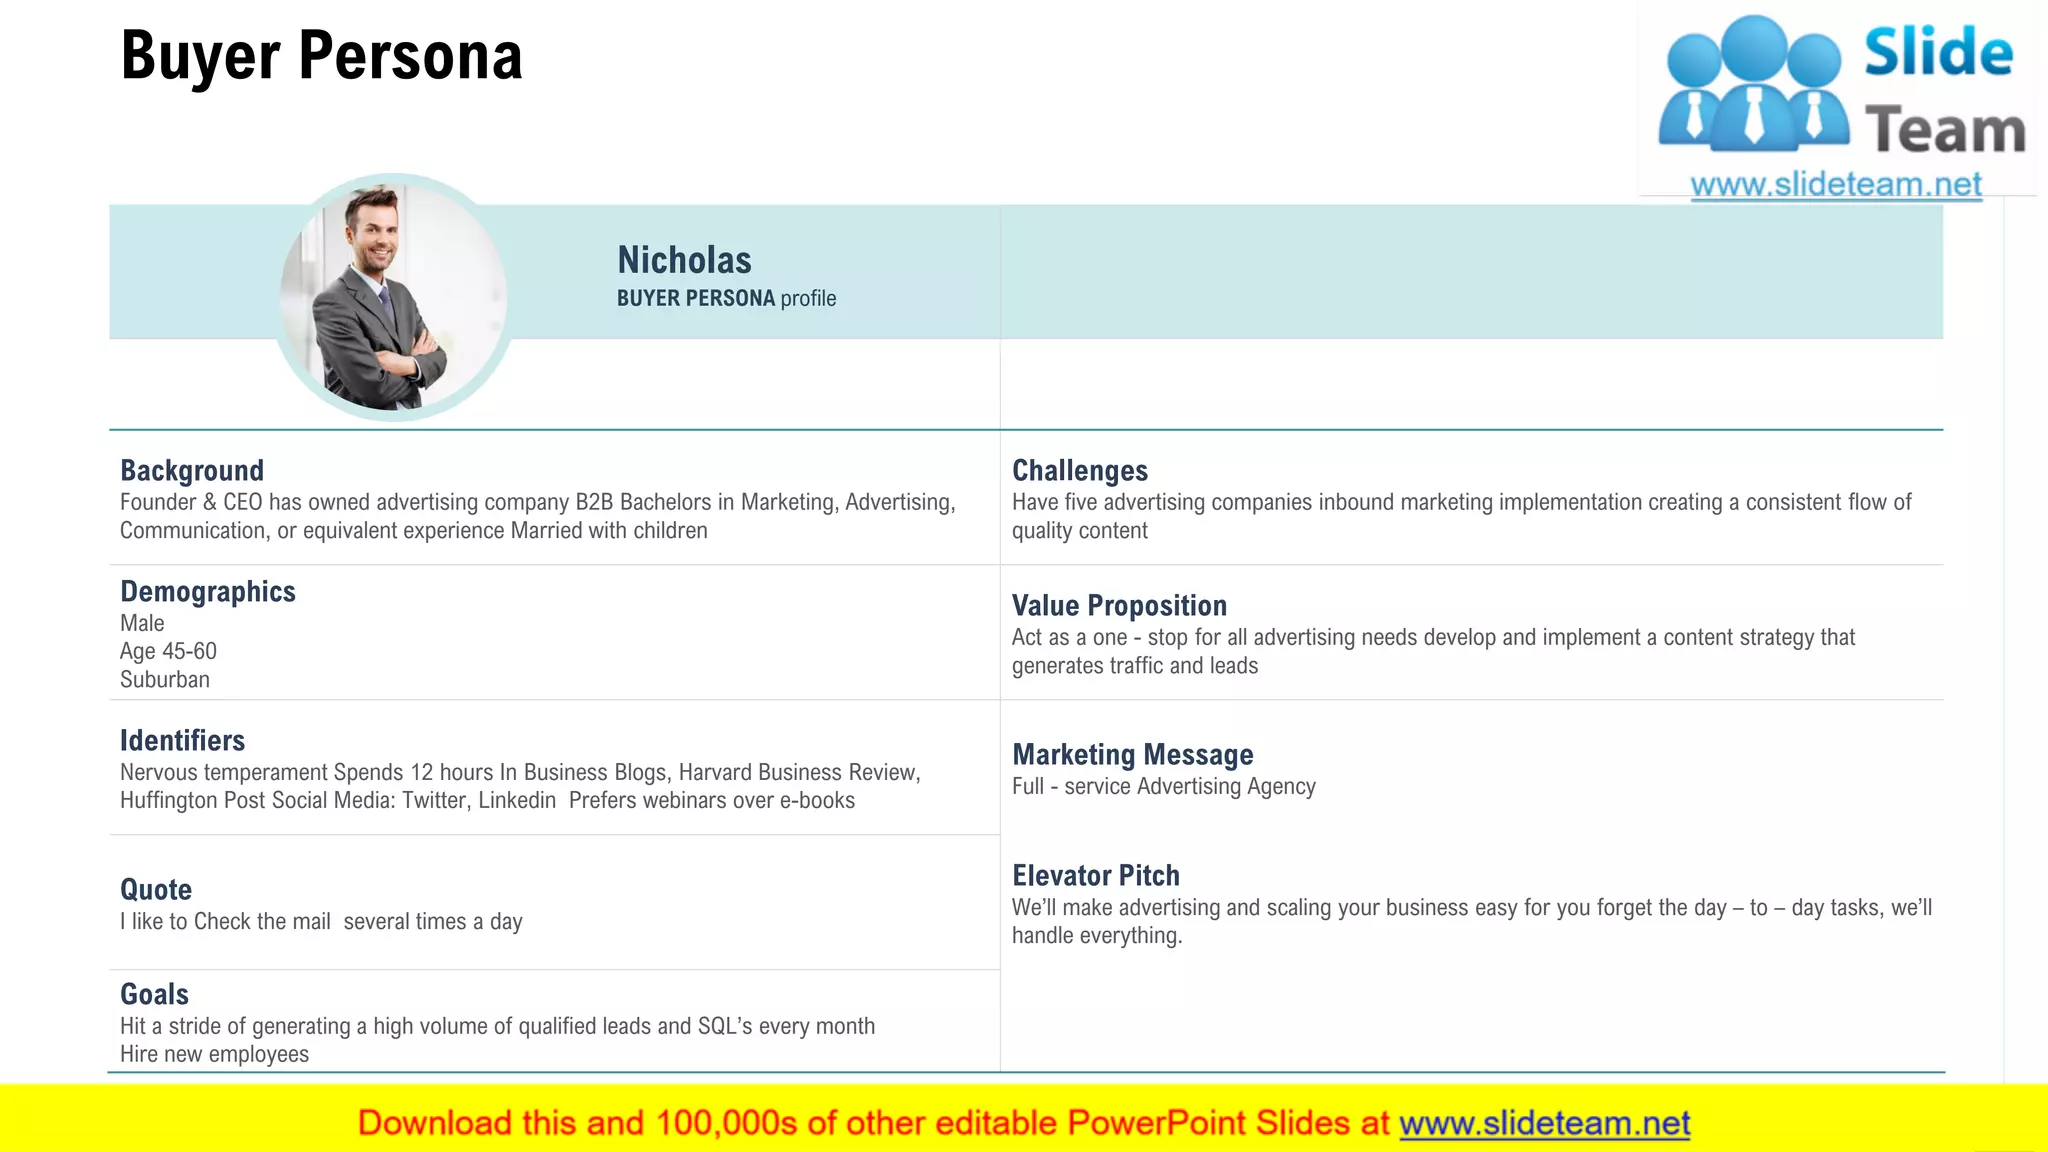2048x1152 pixels.
Task: Click Nicholas profile photo
Action: pyautogui.click(x=393, y=298)
